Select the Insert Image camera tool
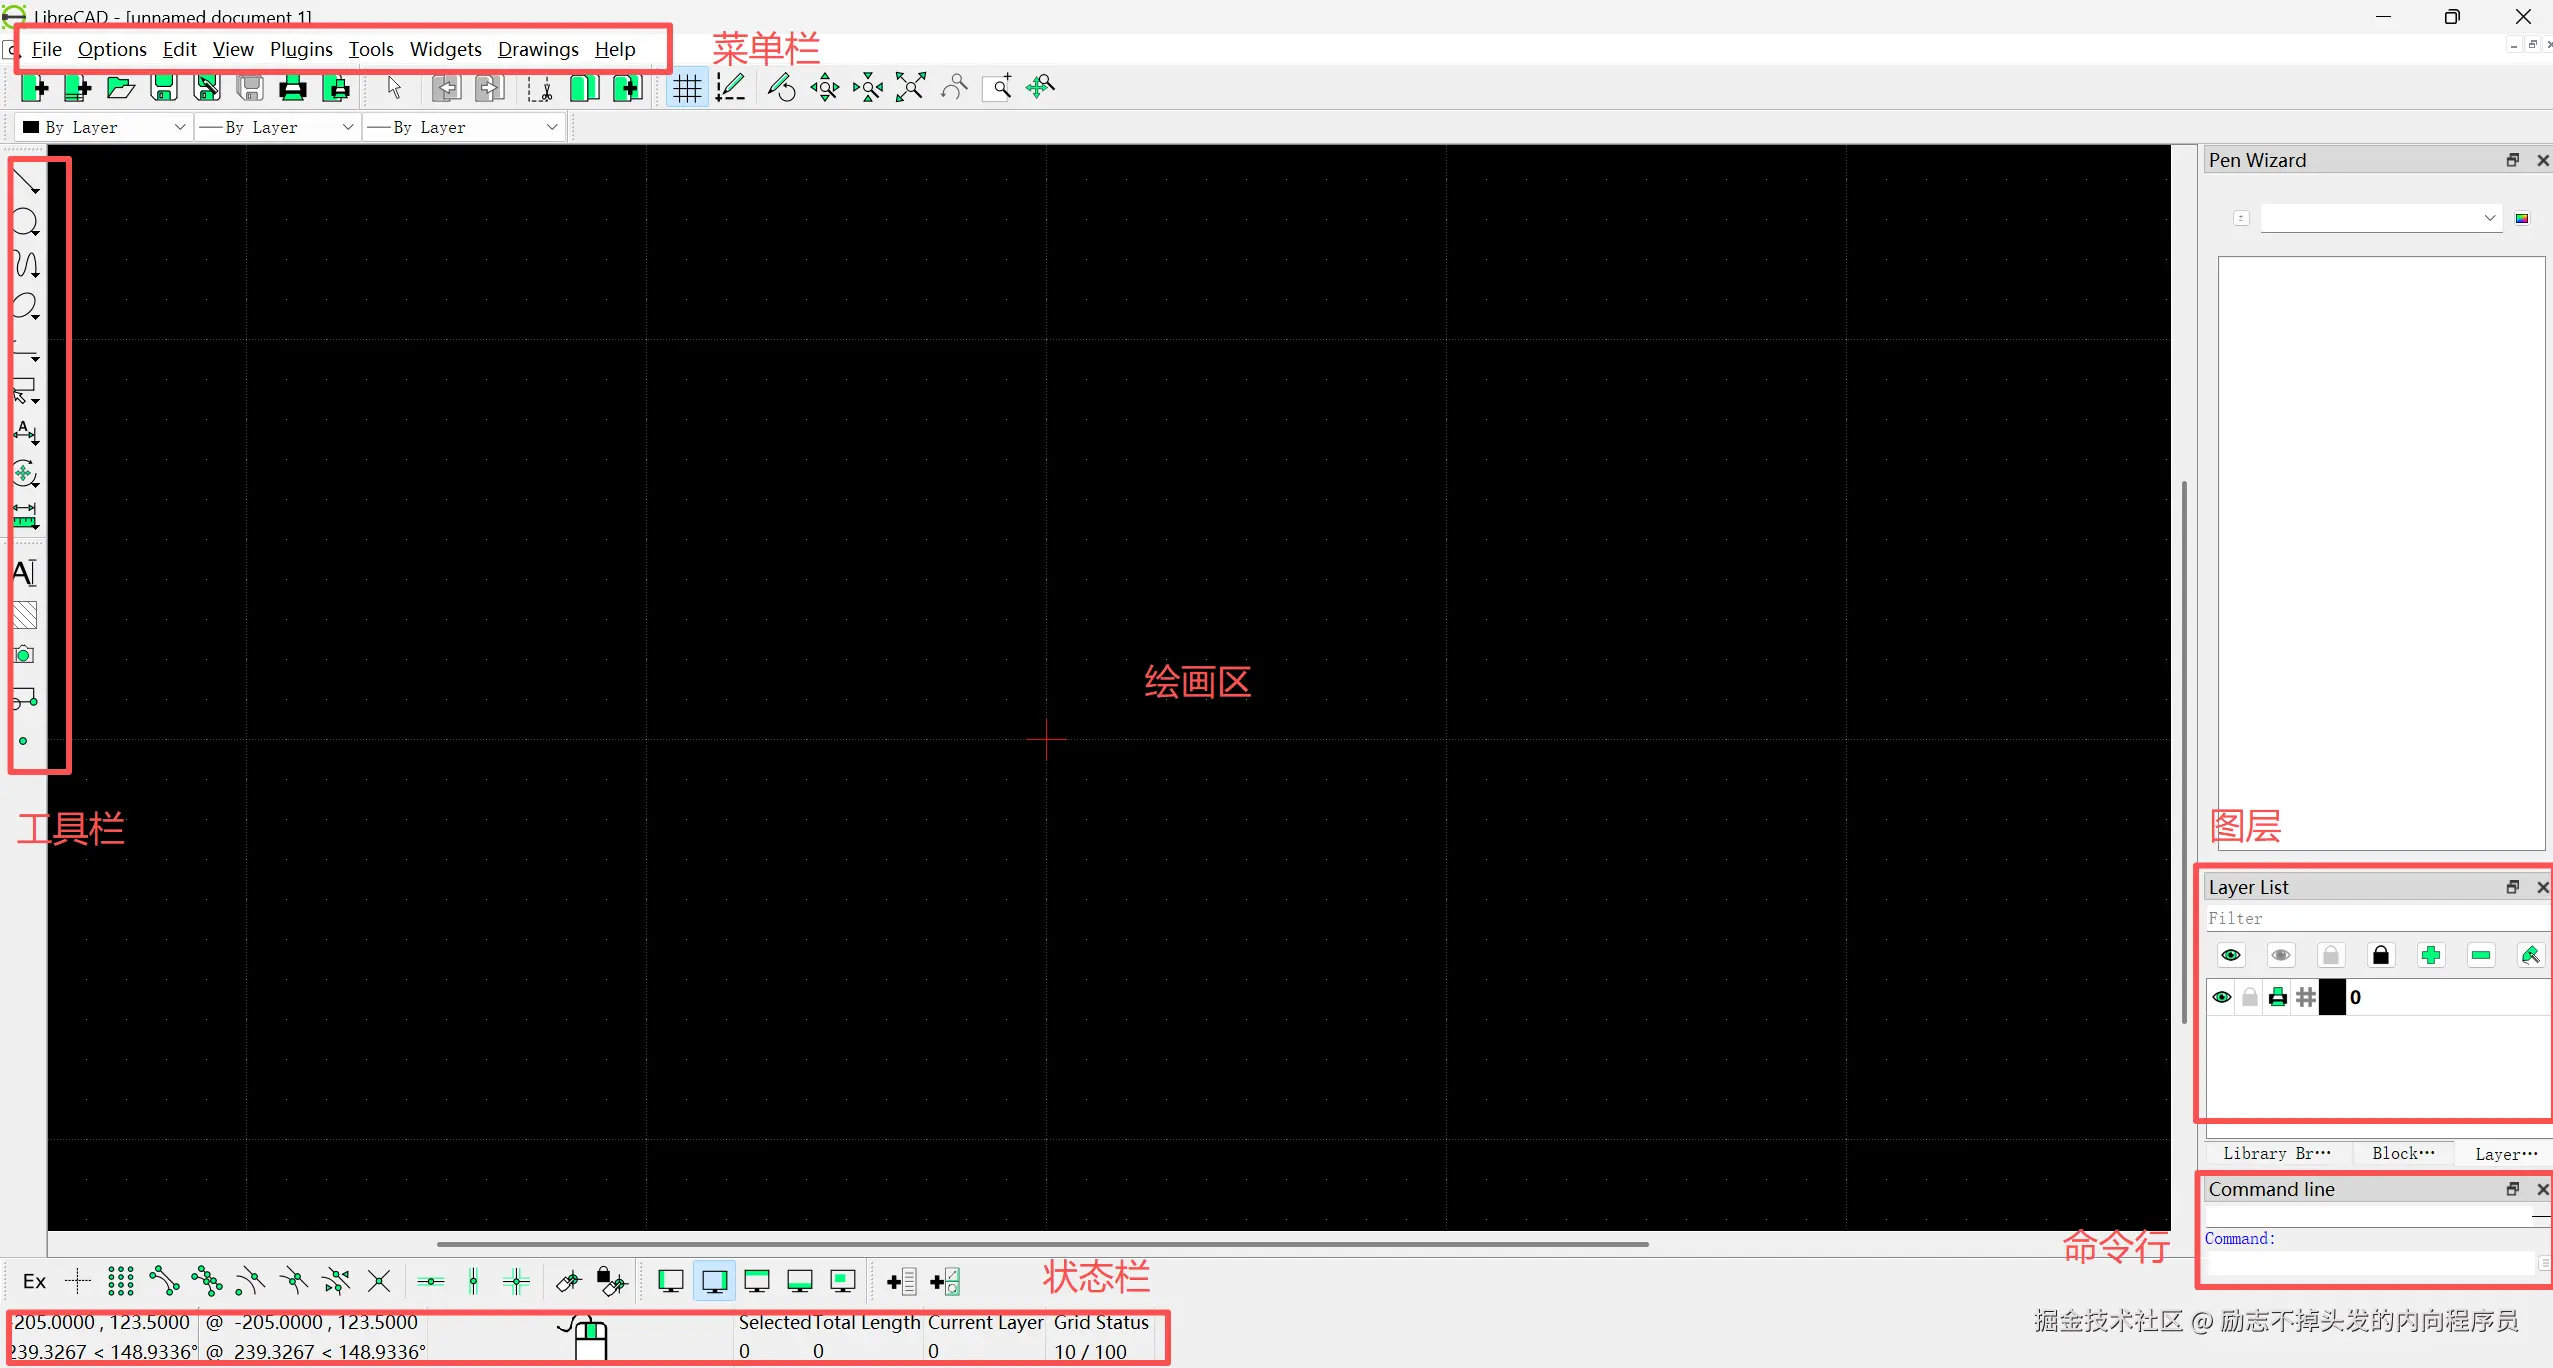 coord(24,655)
